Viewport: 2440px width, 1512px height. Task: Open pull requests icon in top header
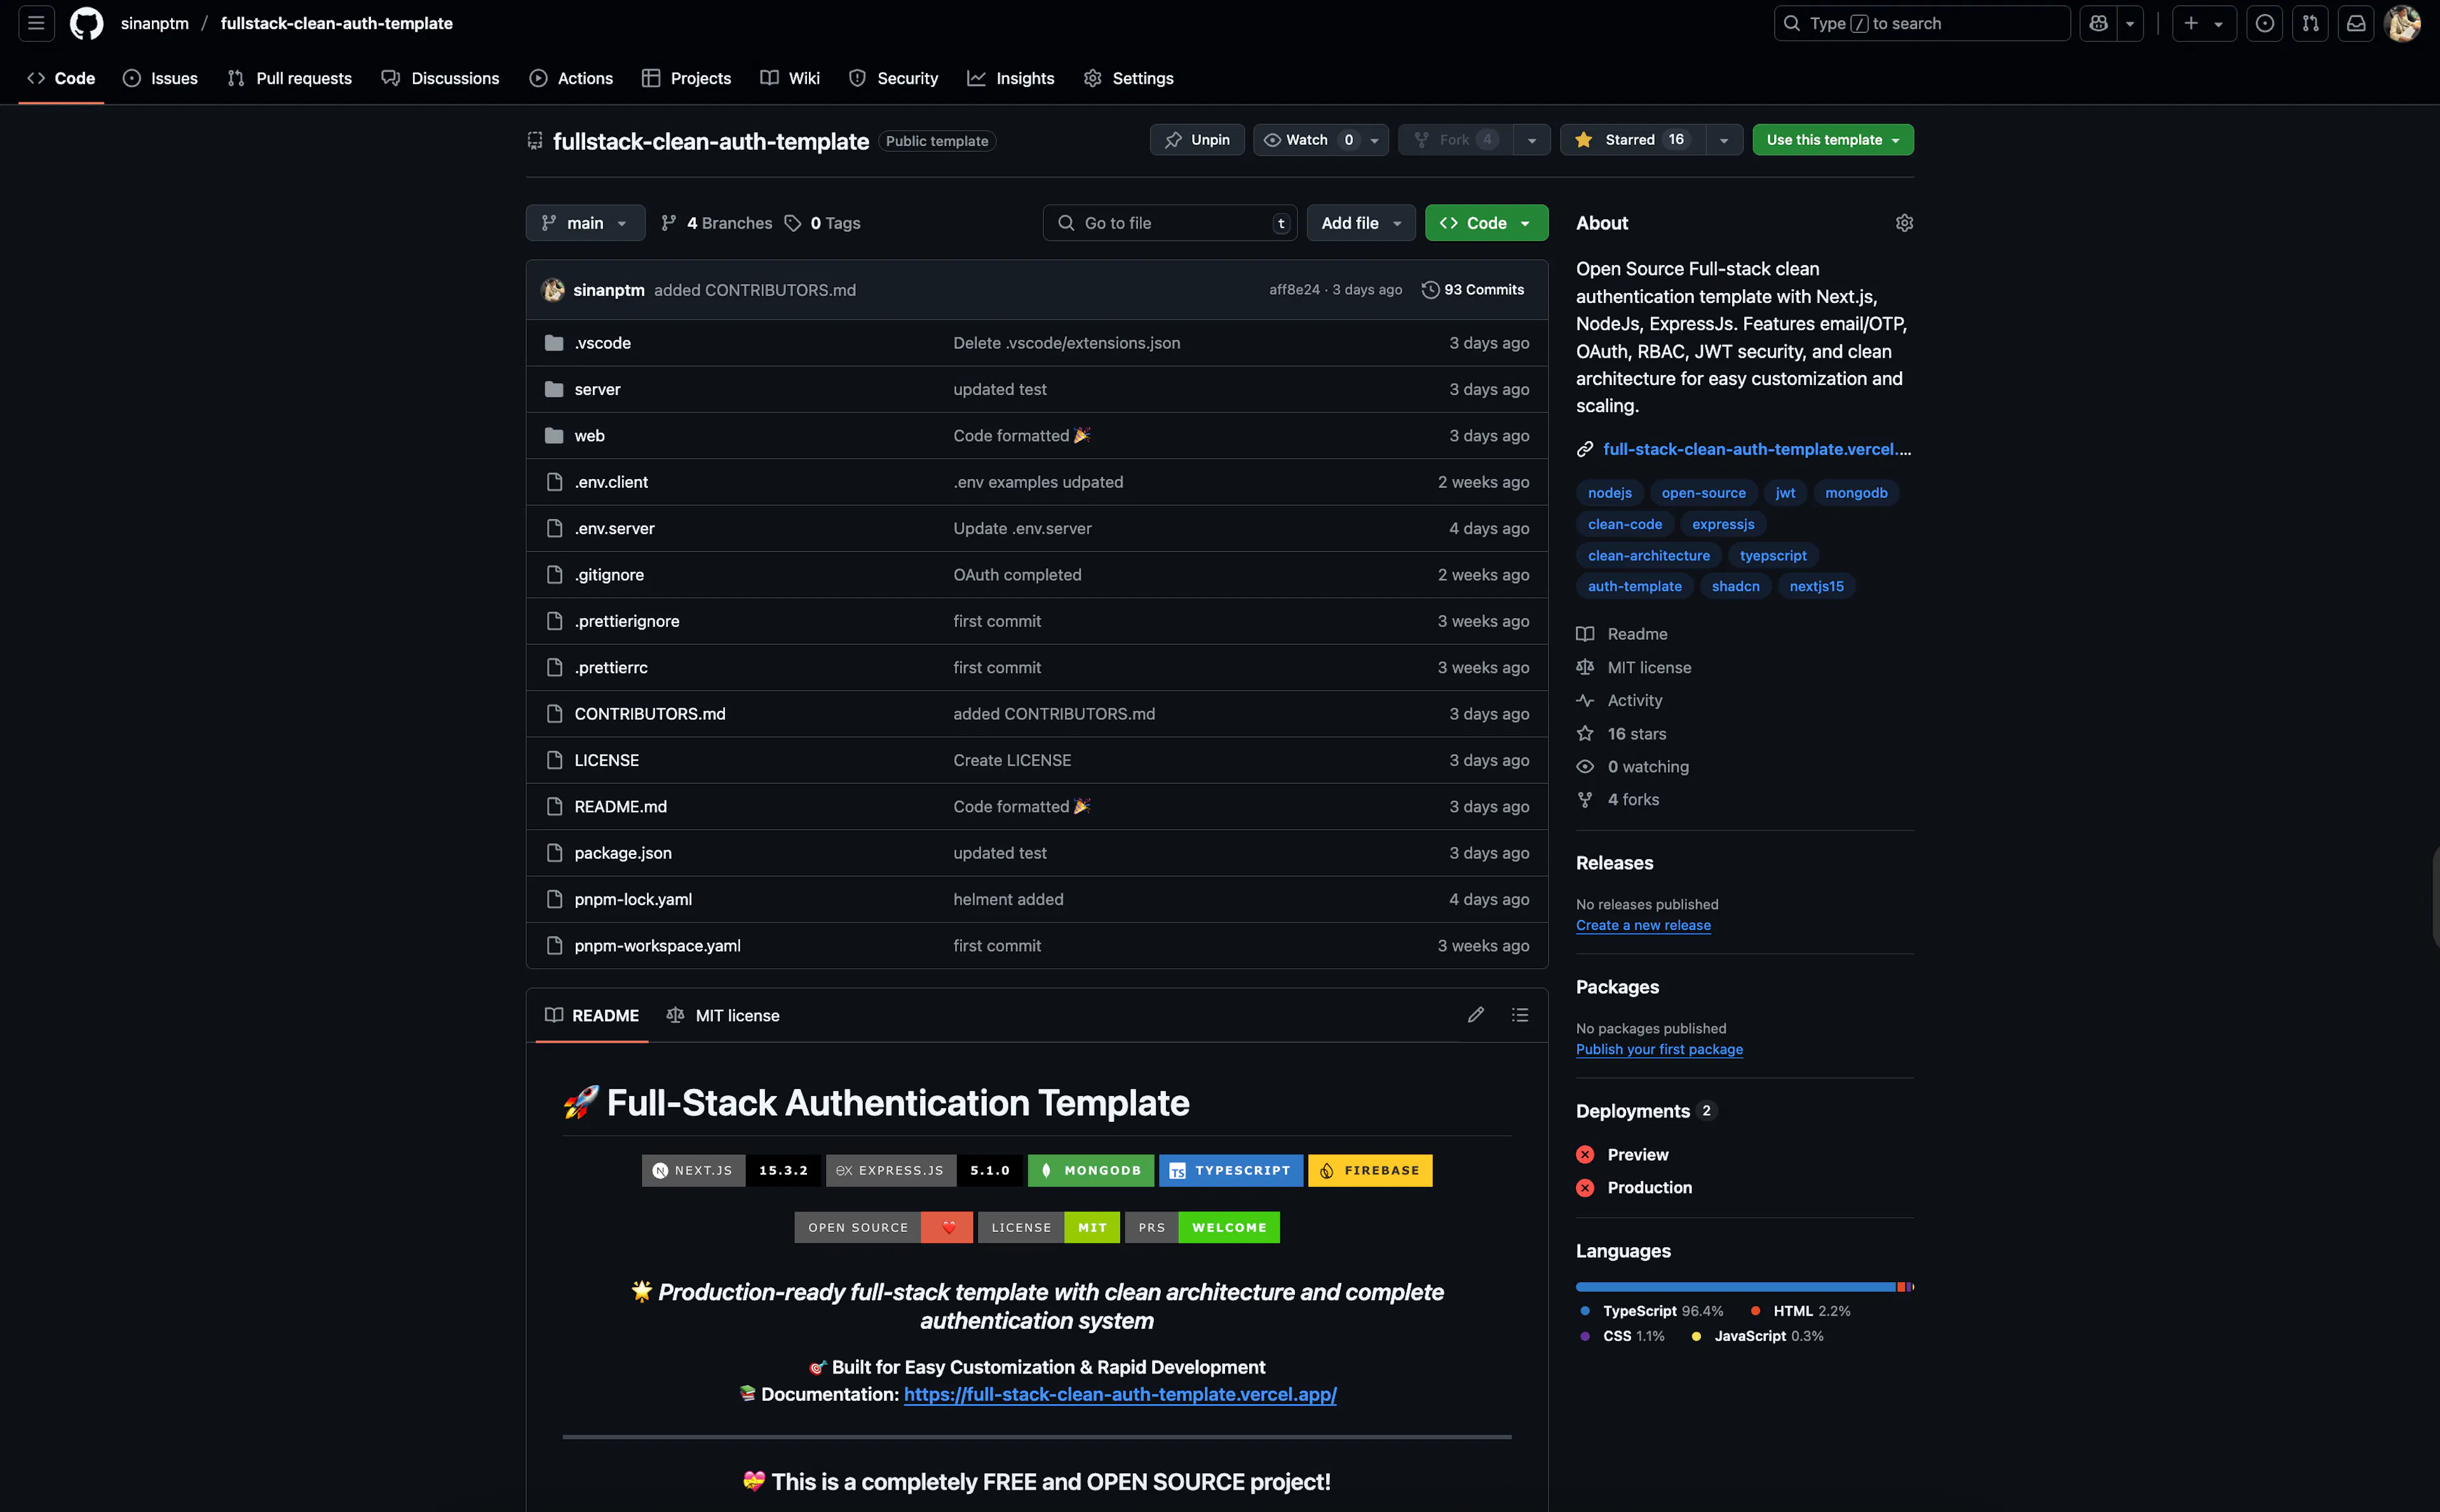(x=2310, y=23)
